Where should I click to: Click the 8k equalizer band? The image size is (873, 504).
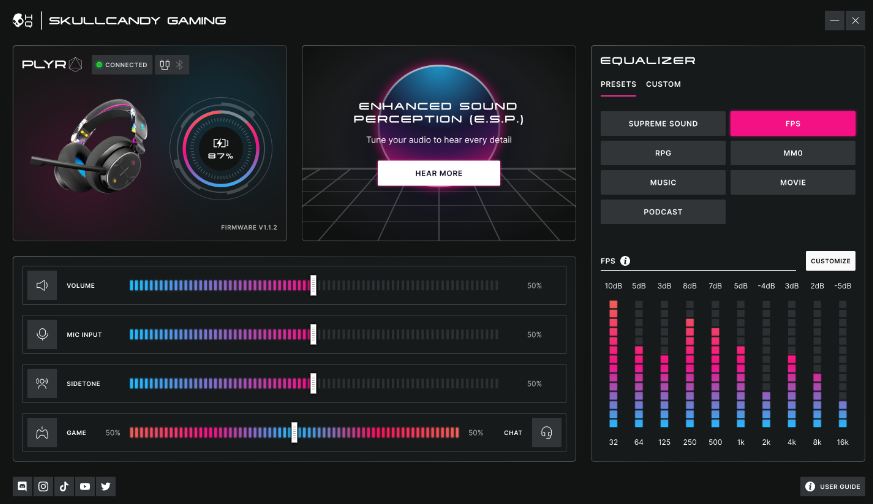tap(817, 364)
